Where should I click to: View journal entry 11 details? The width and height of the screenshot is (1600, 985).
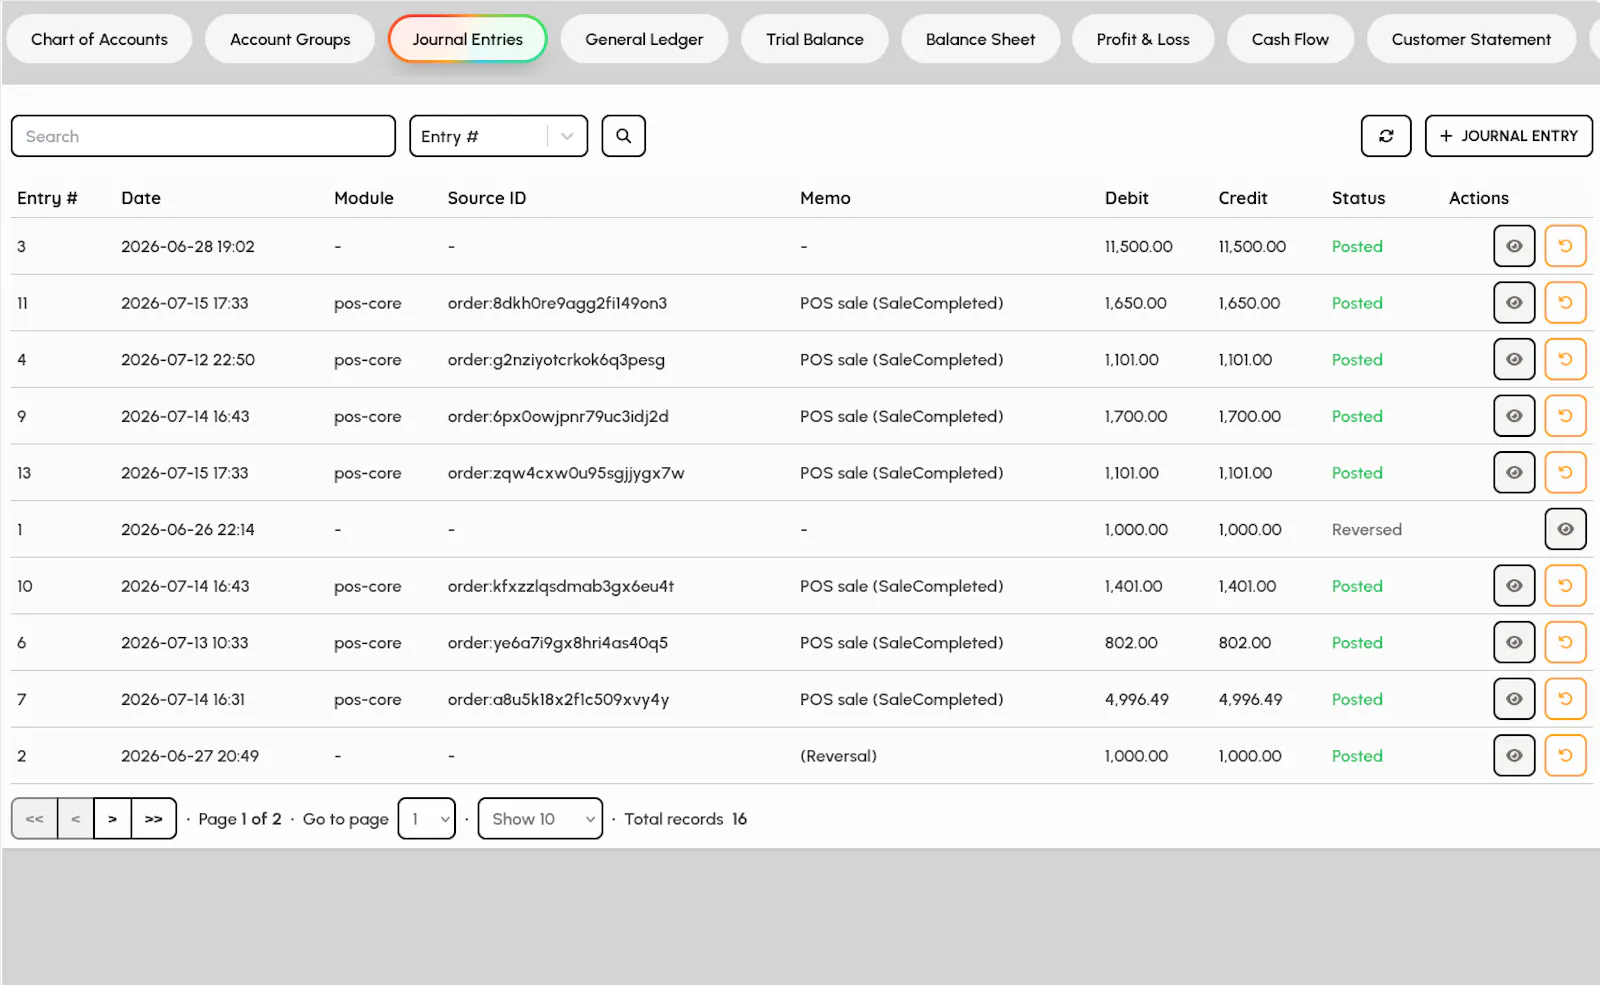(x=1514, y=303)
